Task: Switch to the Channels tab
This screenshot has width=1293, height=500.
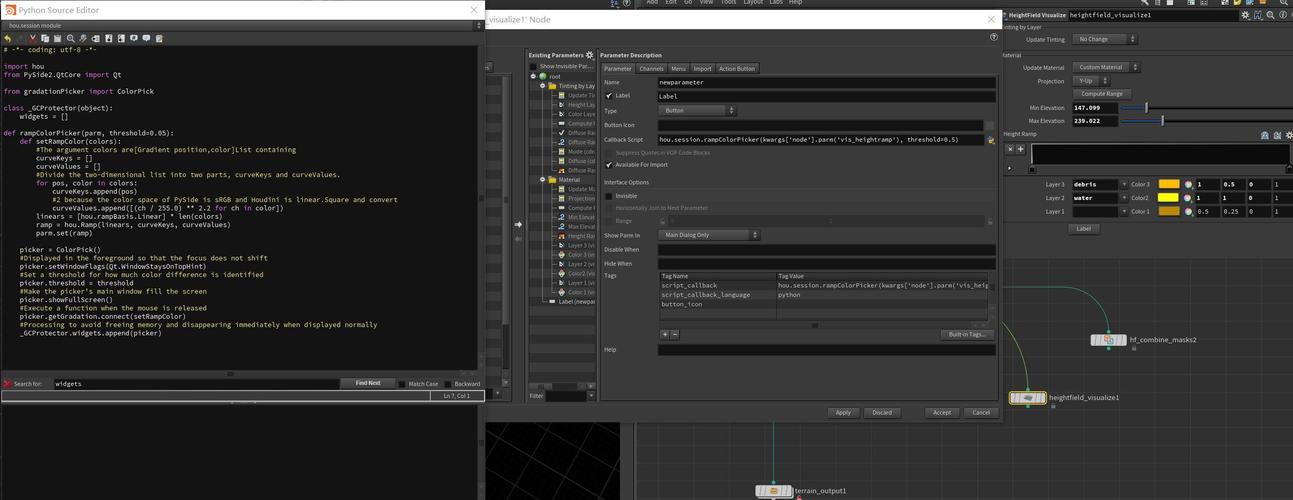Action: (651, 68)
